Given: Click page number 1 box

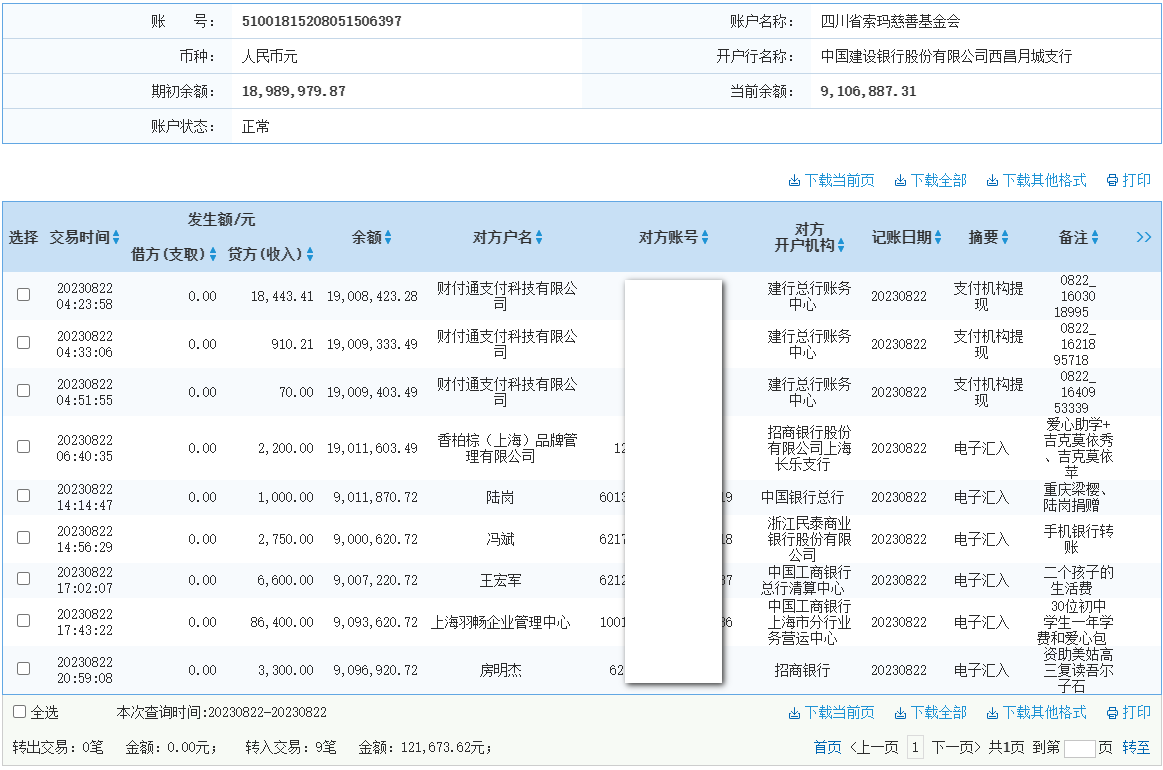Looking at the screenshot, I should 915,748.
